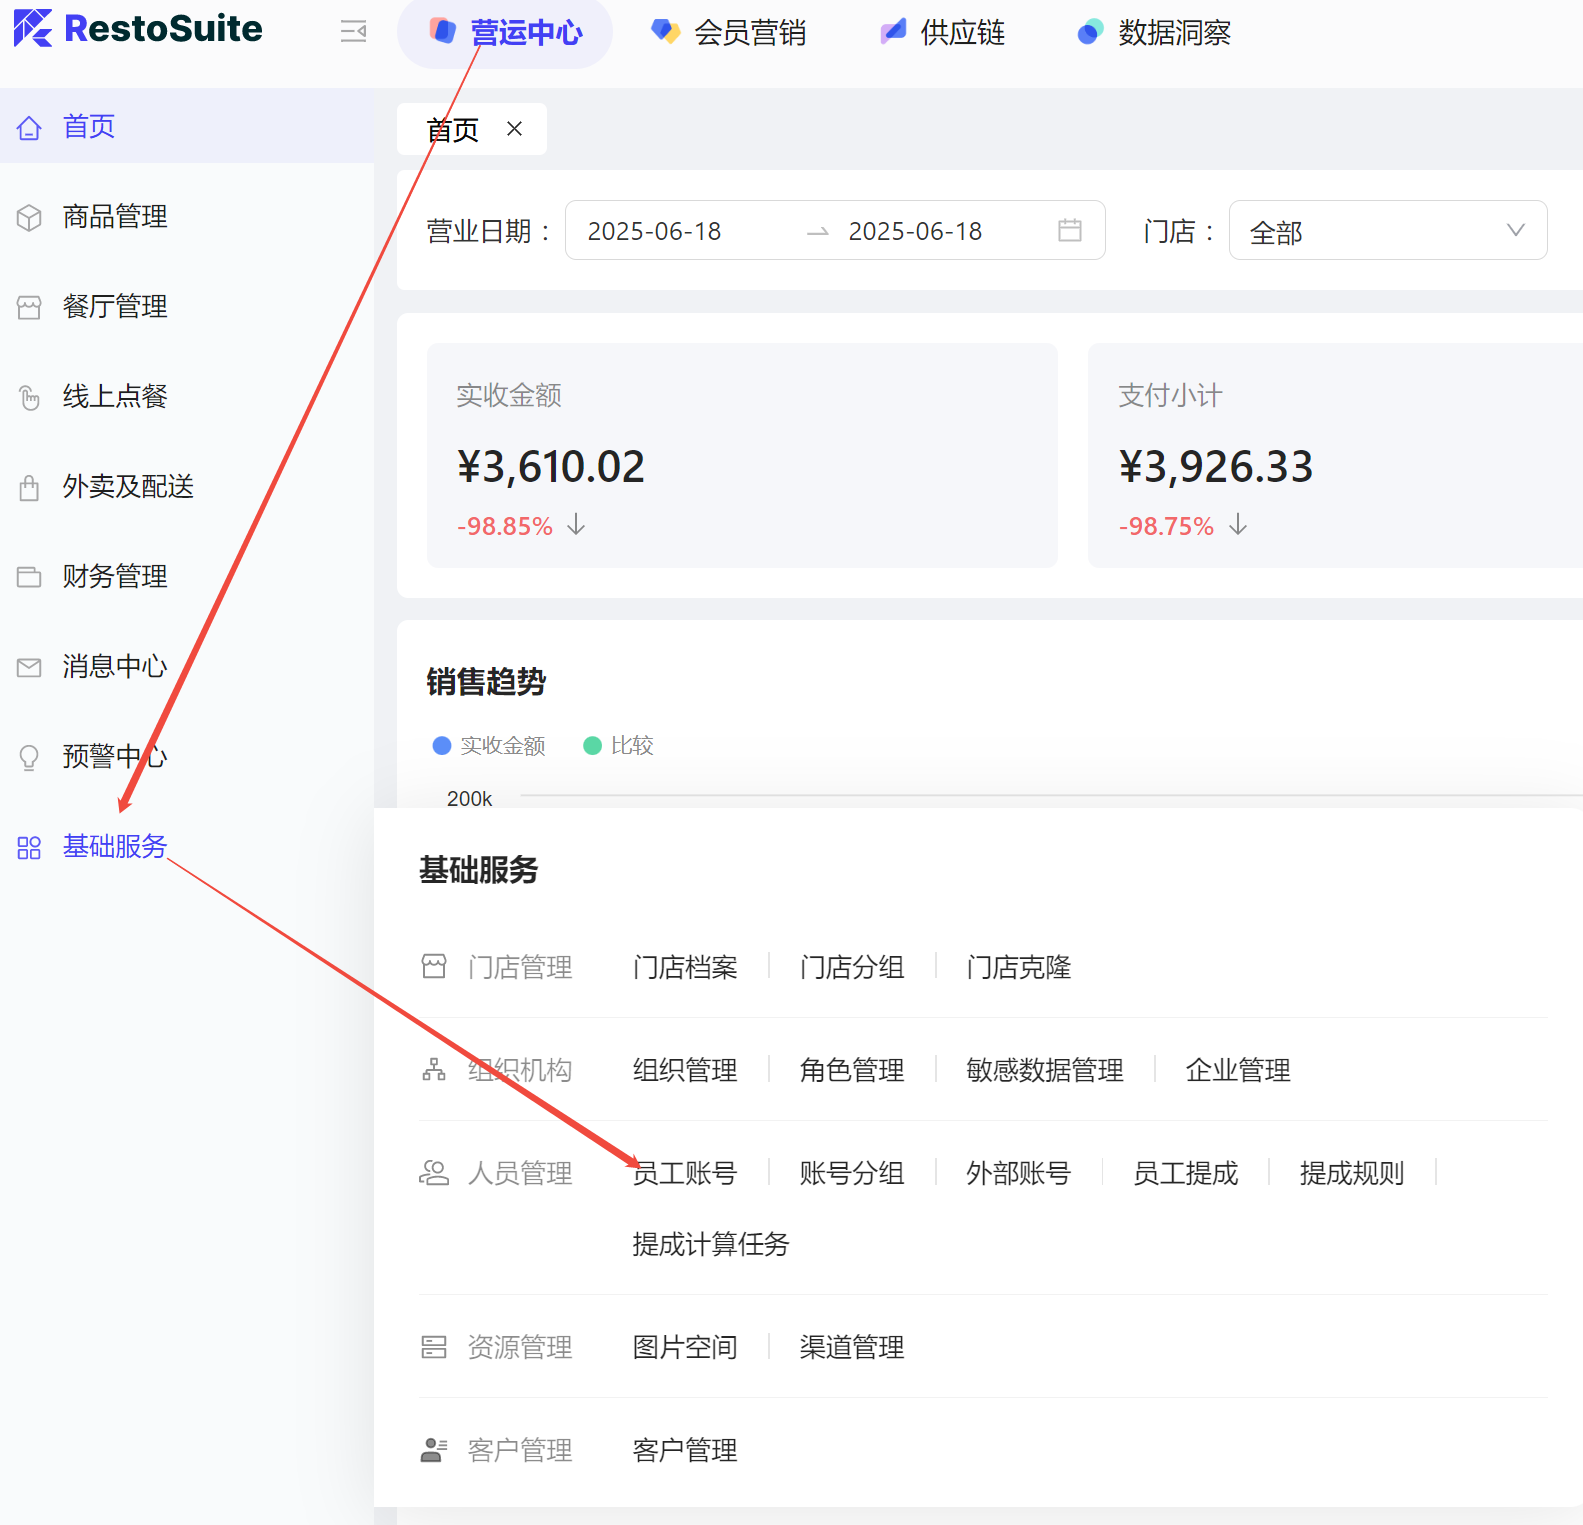
Task: Click the shop icon beside 门店管理 category
Action: point(434,966)
